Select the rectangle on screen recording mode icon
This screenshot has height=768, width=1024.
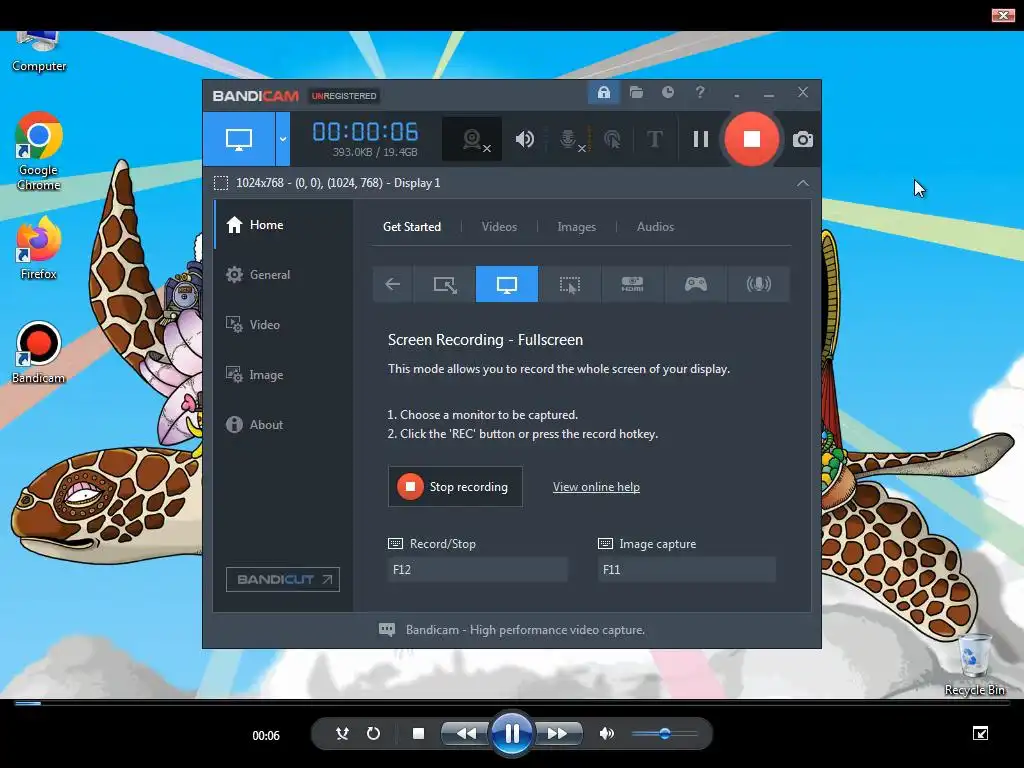point(444,284)
